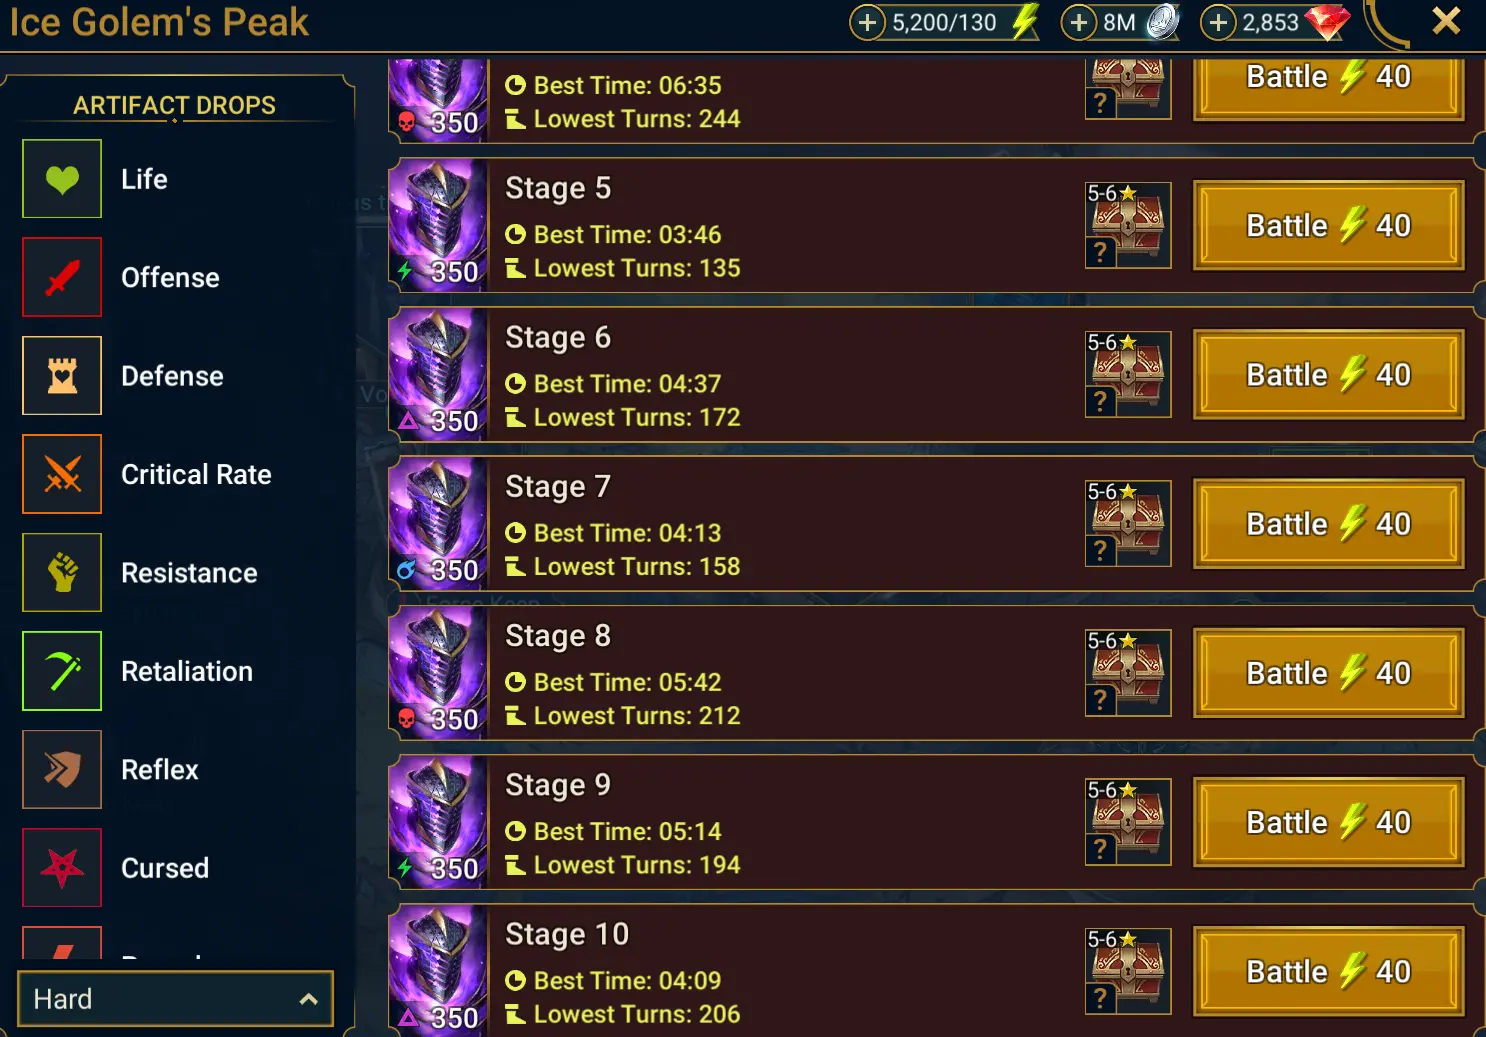
Task: Open Stage 7 boss portrait
Action: (438, 523)
